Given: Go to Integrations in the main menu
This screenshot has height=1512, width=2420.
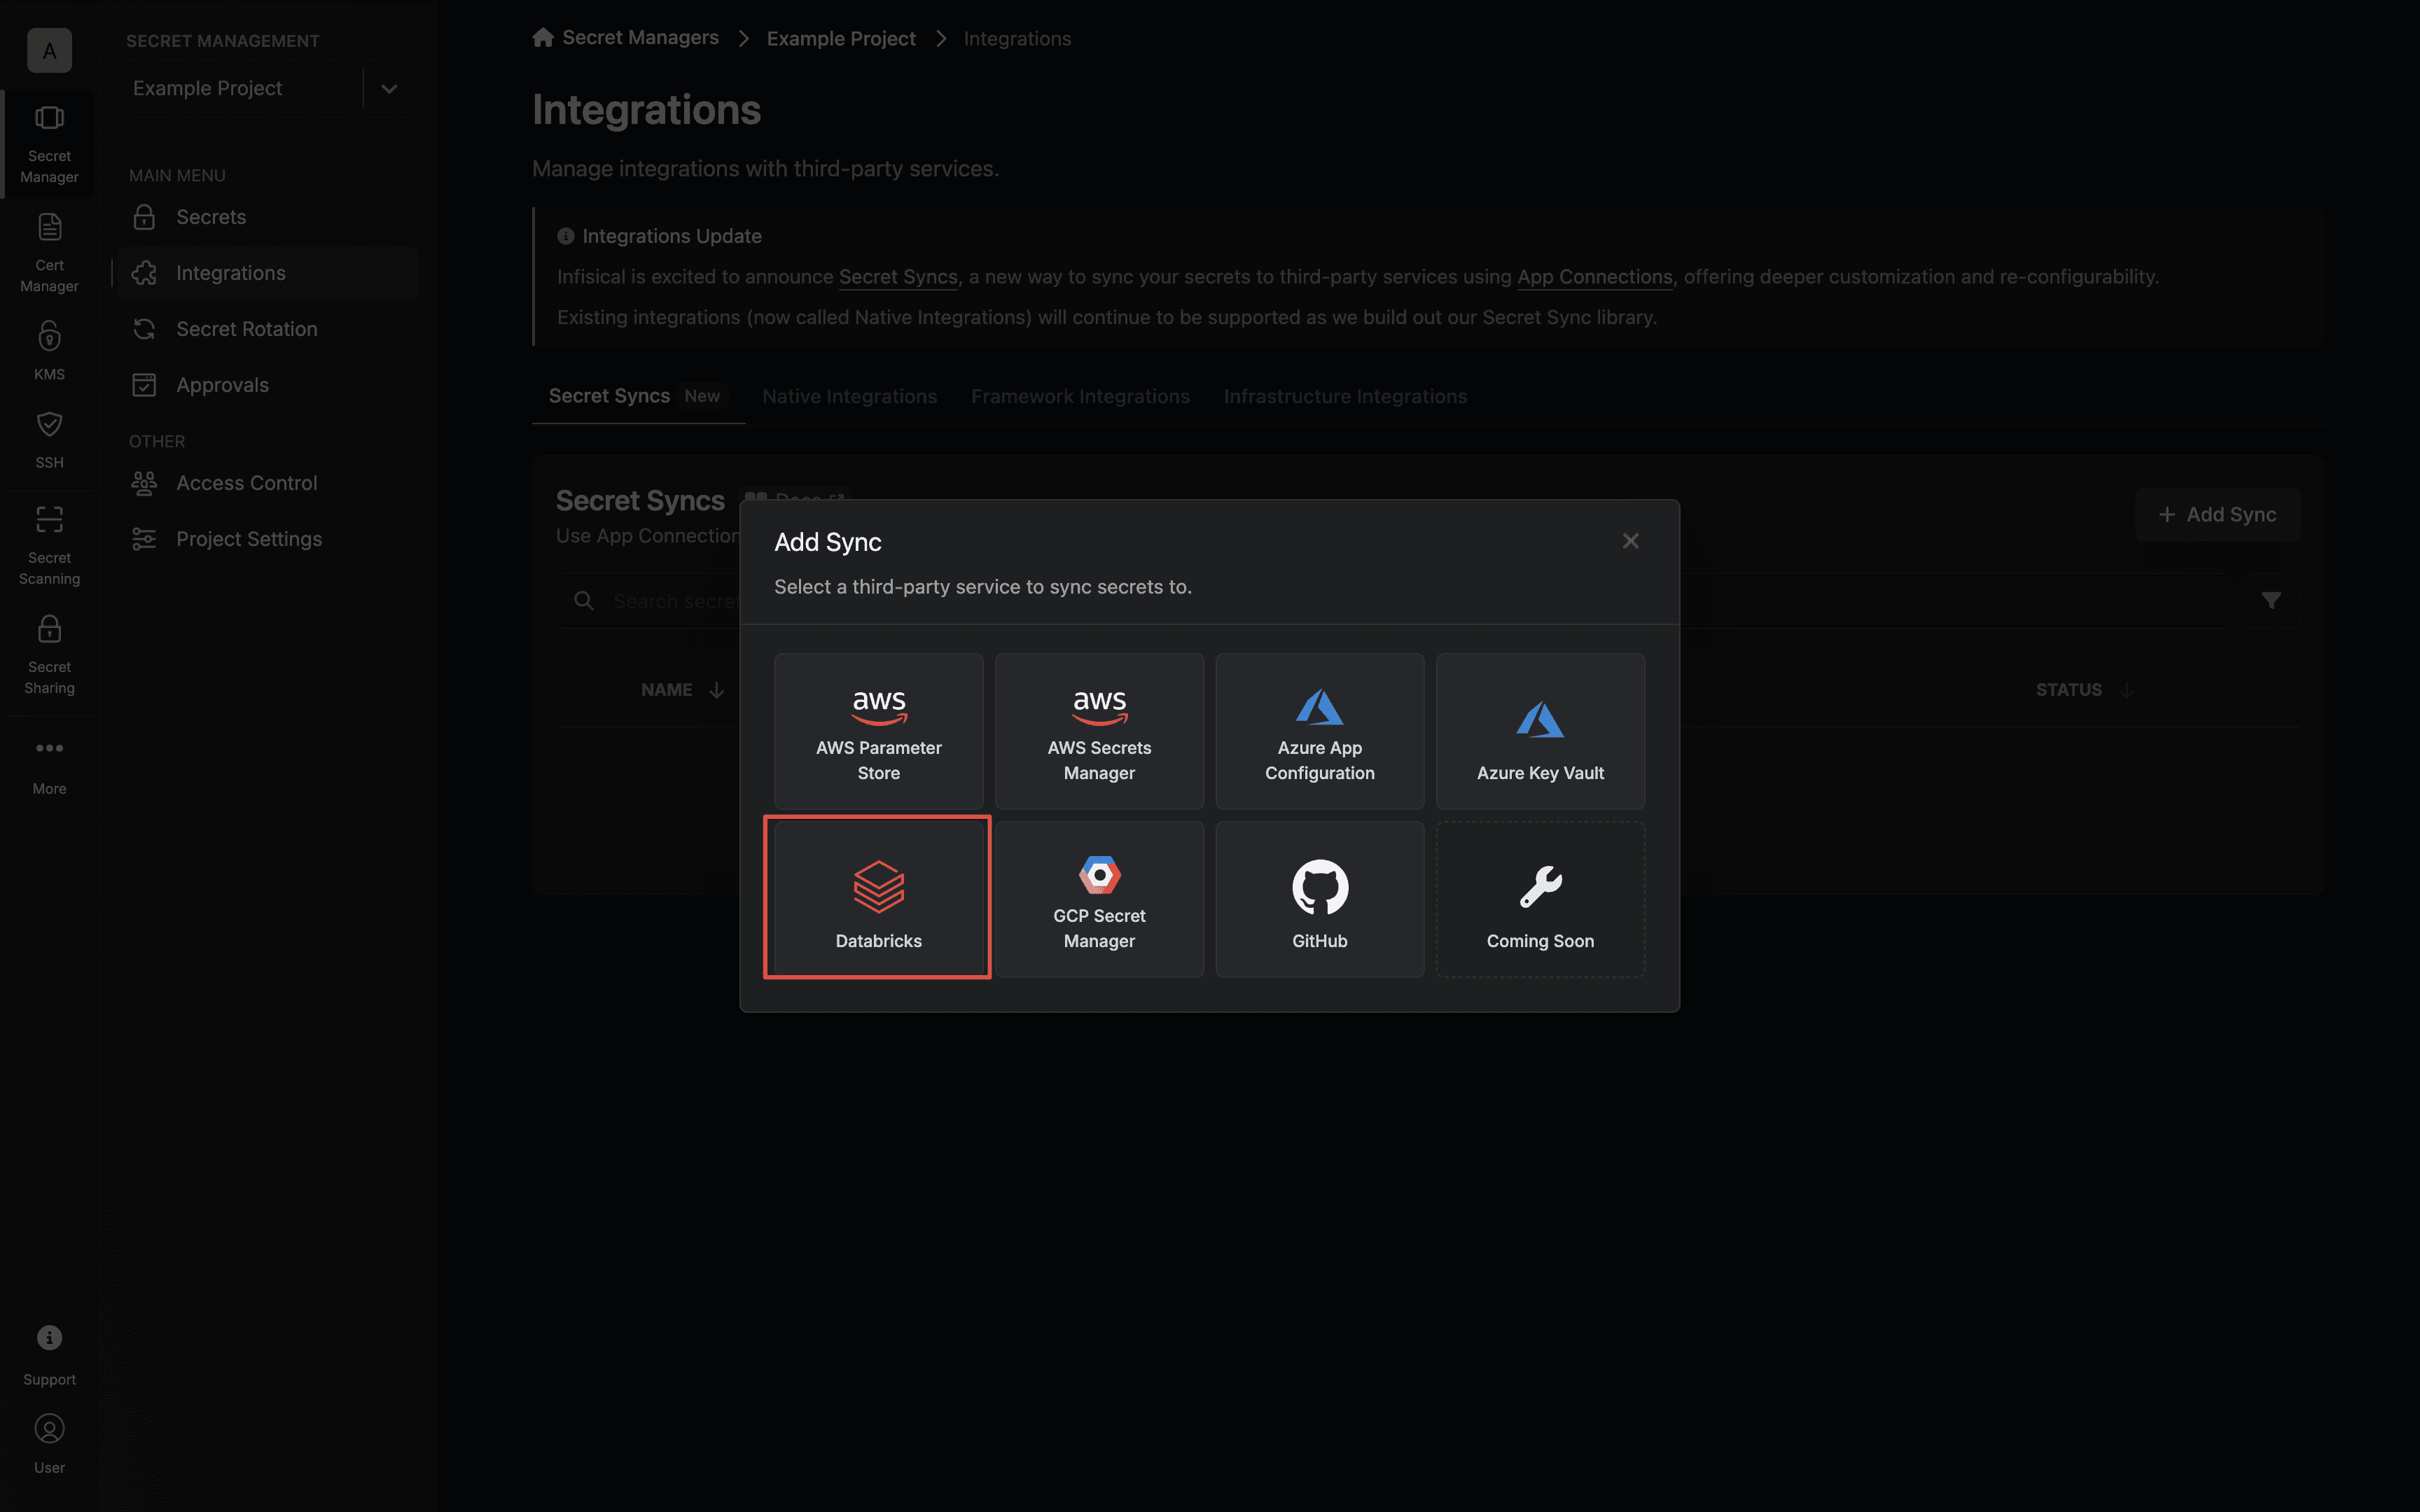Looking at the screenshot, I should 267,273.
